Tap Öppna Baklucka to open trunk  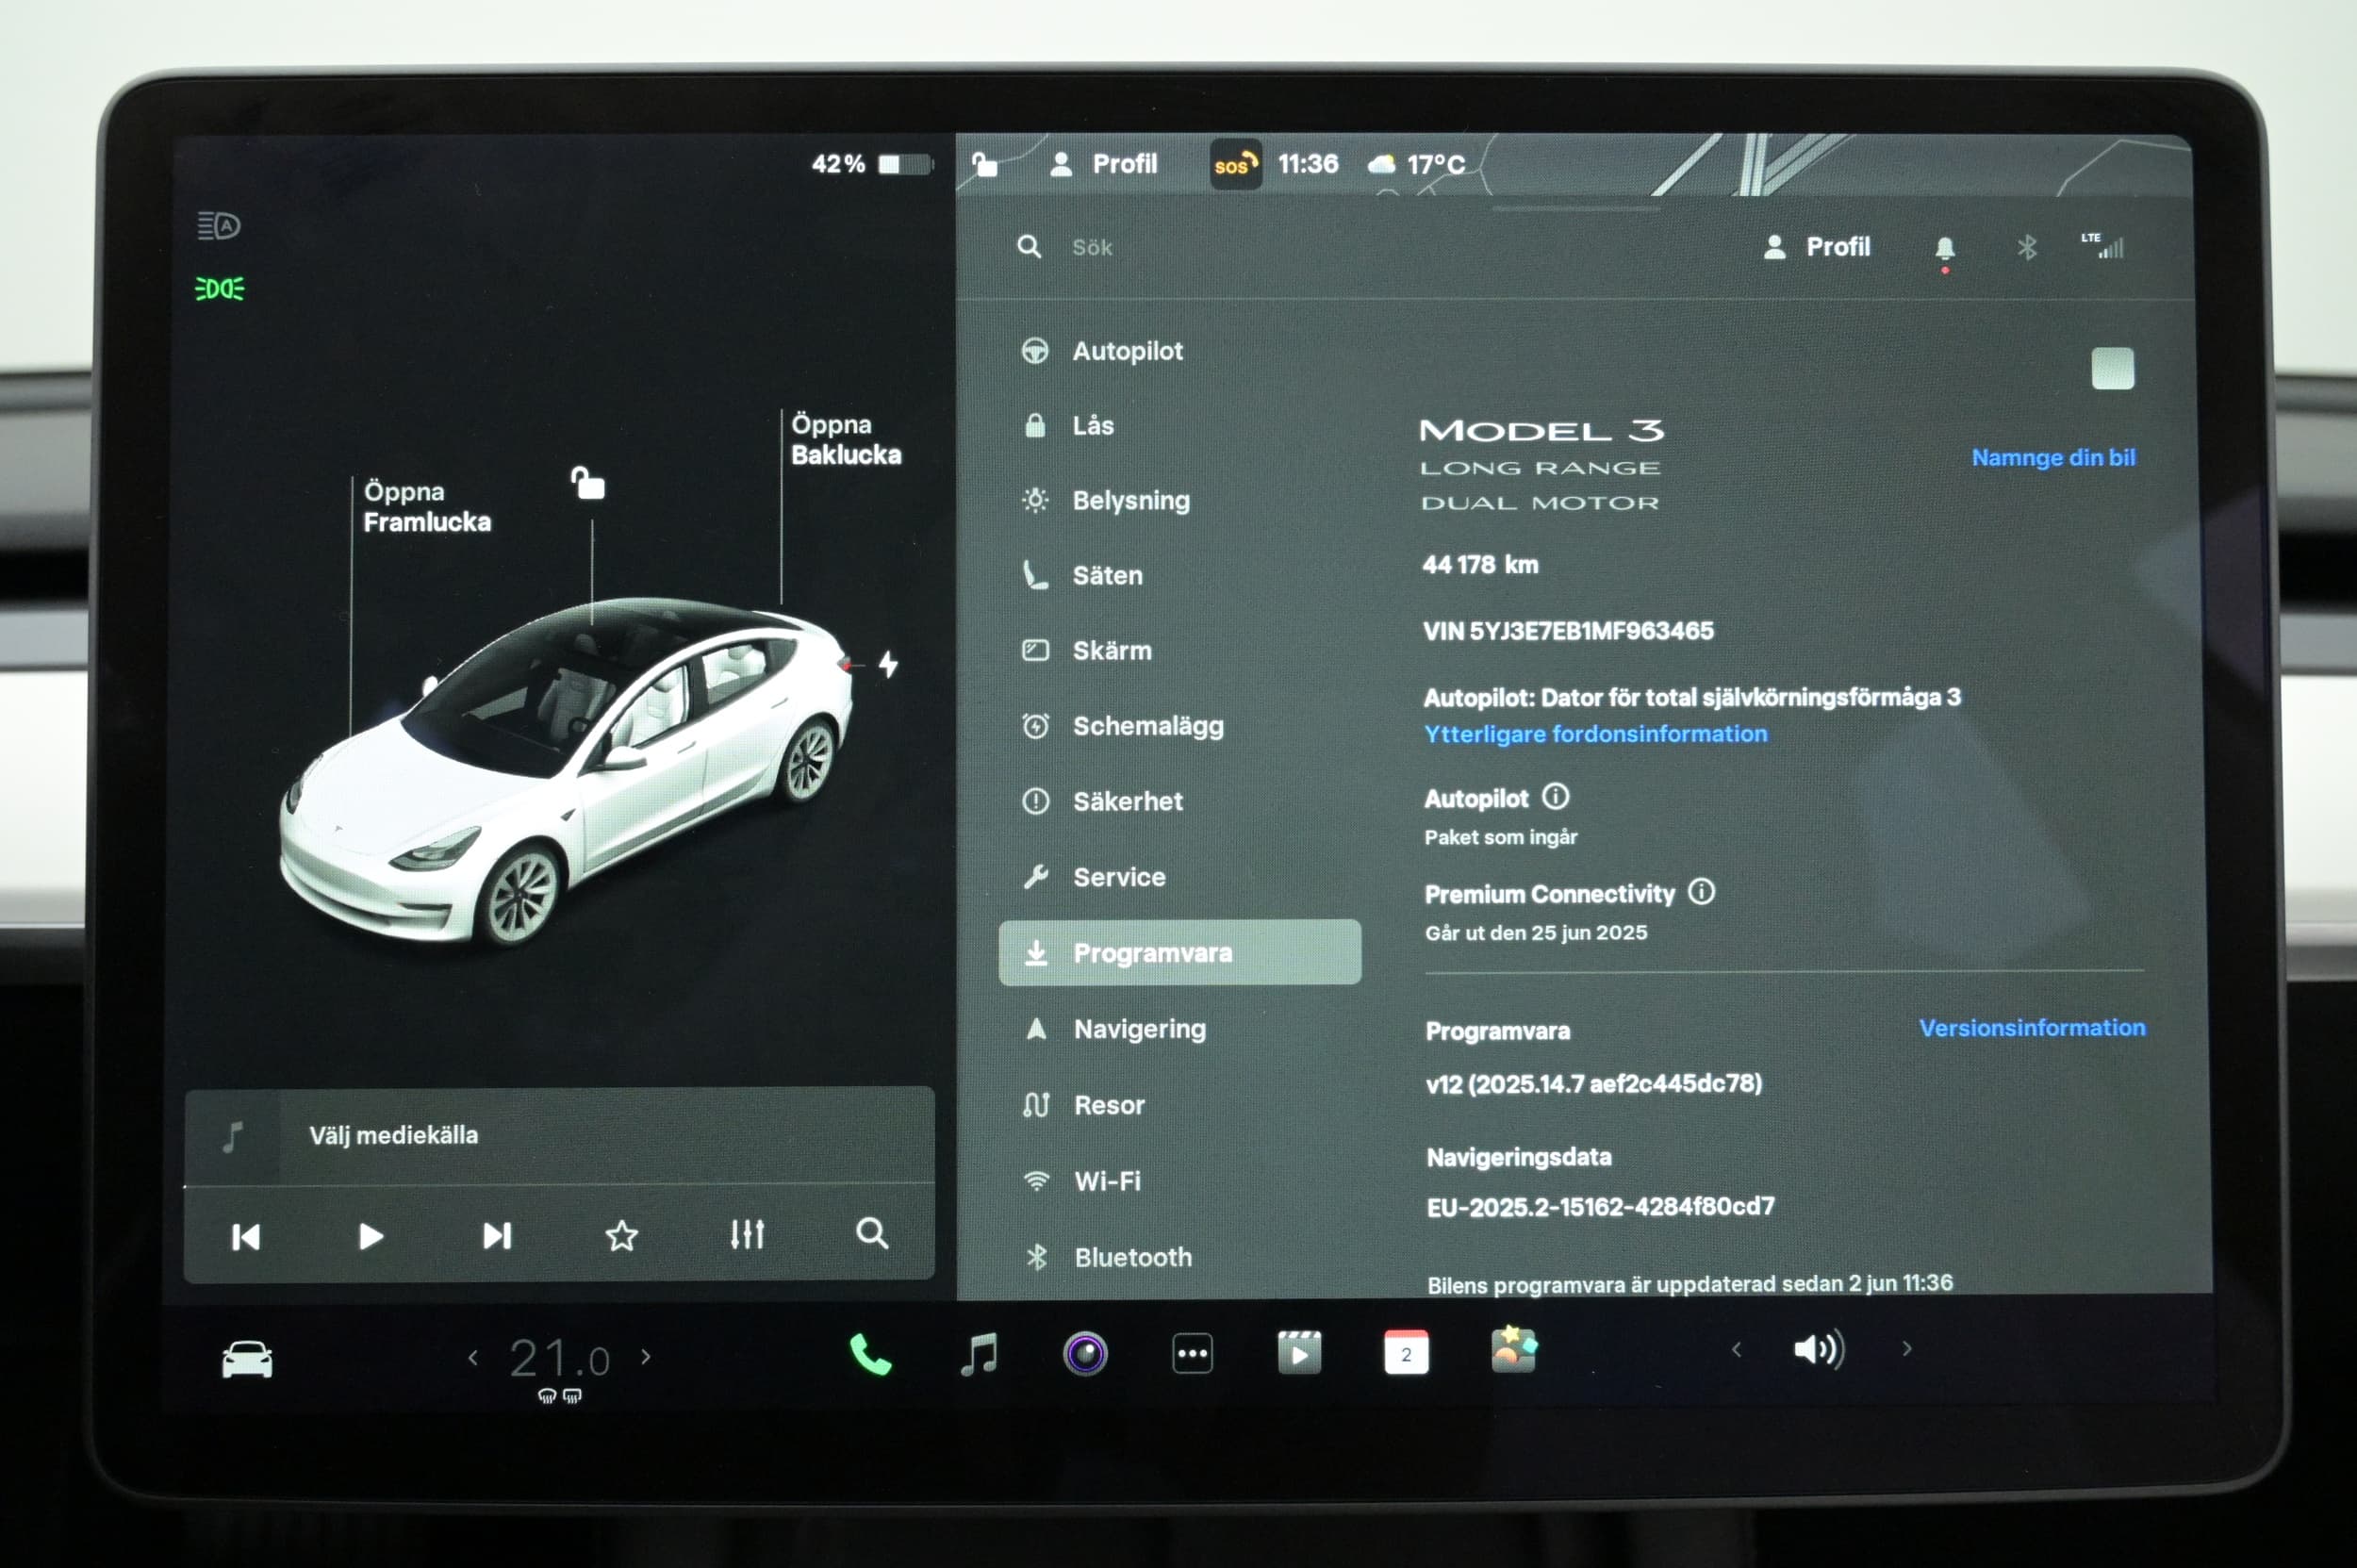click(x=846, y=439)
